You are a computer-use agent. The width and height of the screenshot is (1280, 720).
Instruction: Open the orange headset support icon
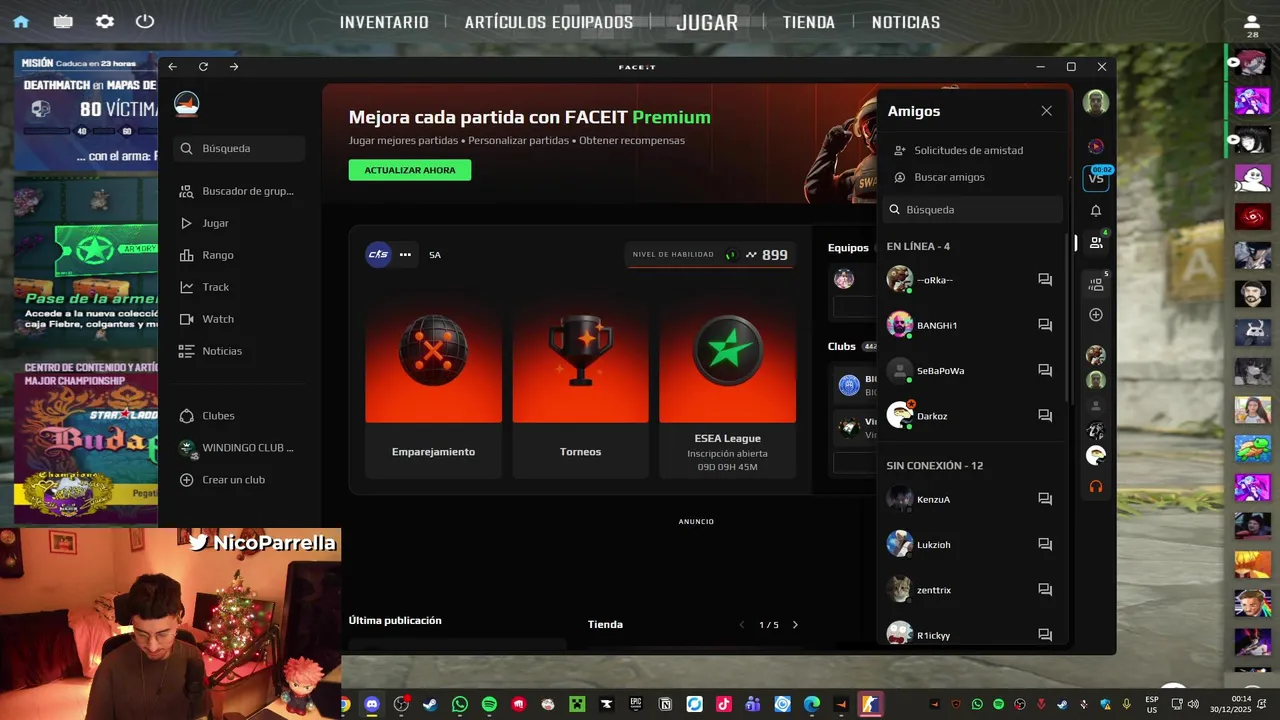(1096, 486)
